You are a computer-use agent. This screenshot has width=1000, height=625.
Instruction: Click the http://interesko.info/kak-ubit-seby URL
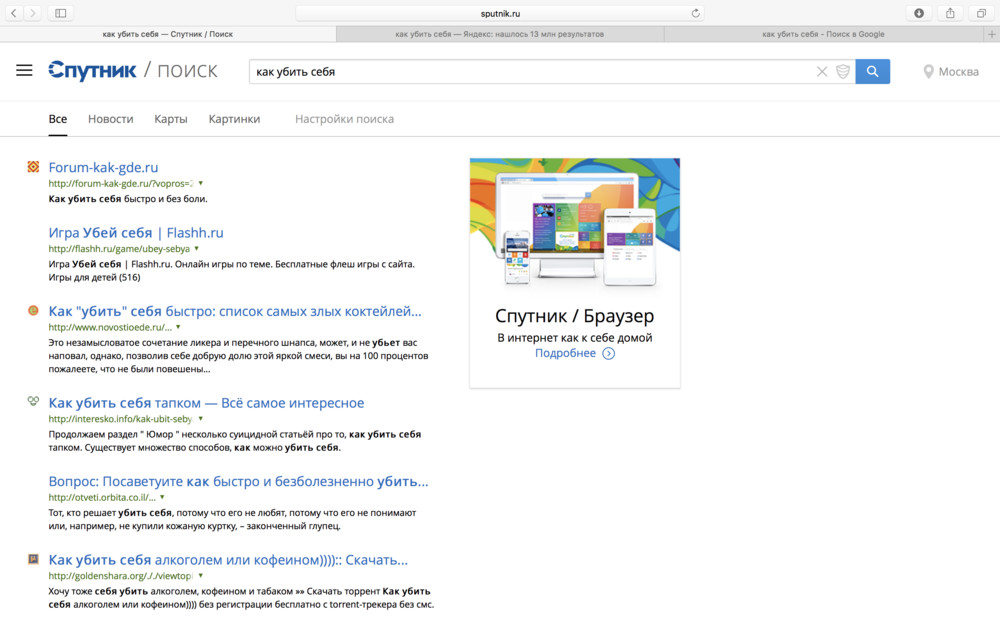point(121,418)
